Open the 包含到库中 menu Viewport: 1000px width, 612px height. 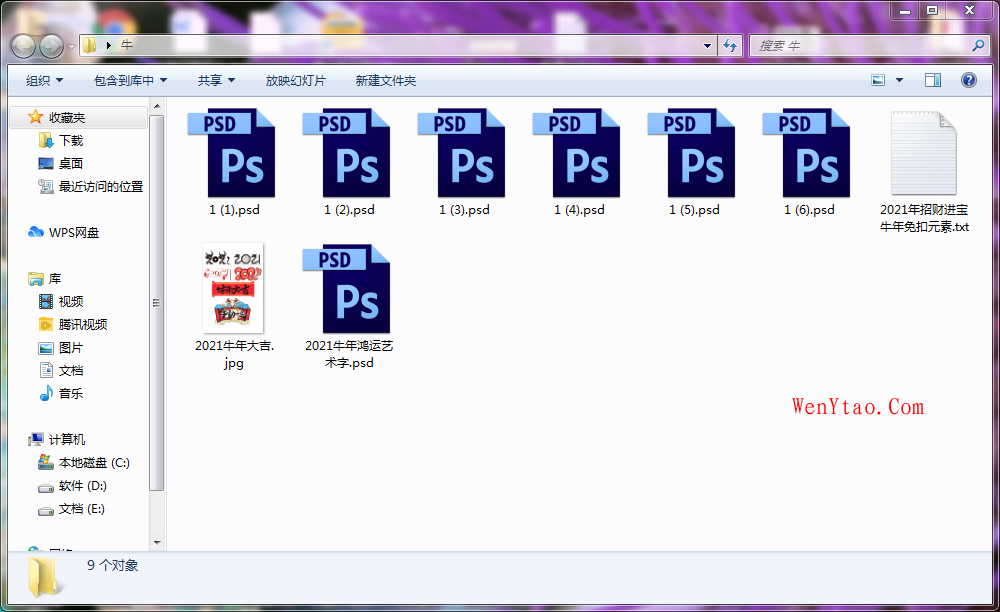click(130, 80)
